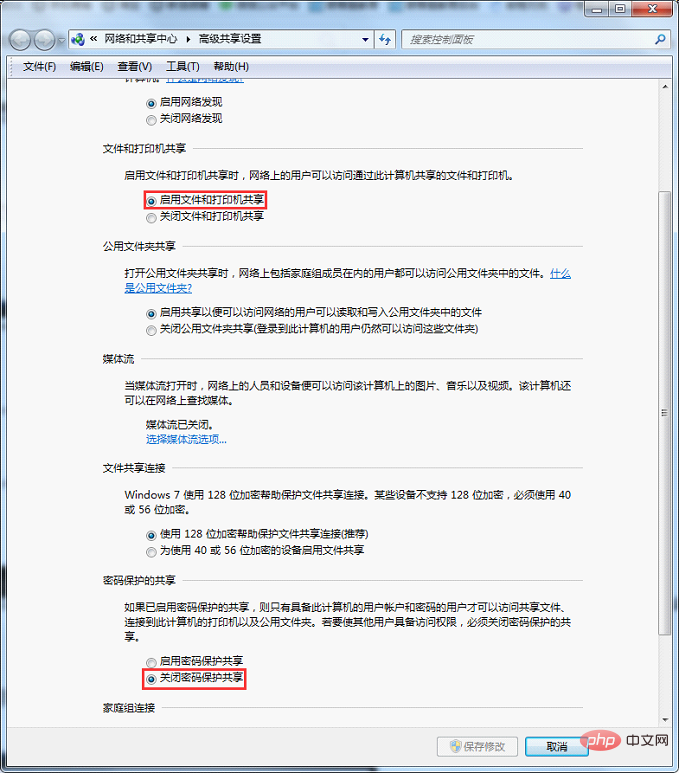Click the network control panel icon in address bar
The width and height of the screenshot is (679, 773).
click(x=77, y=39)
